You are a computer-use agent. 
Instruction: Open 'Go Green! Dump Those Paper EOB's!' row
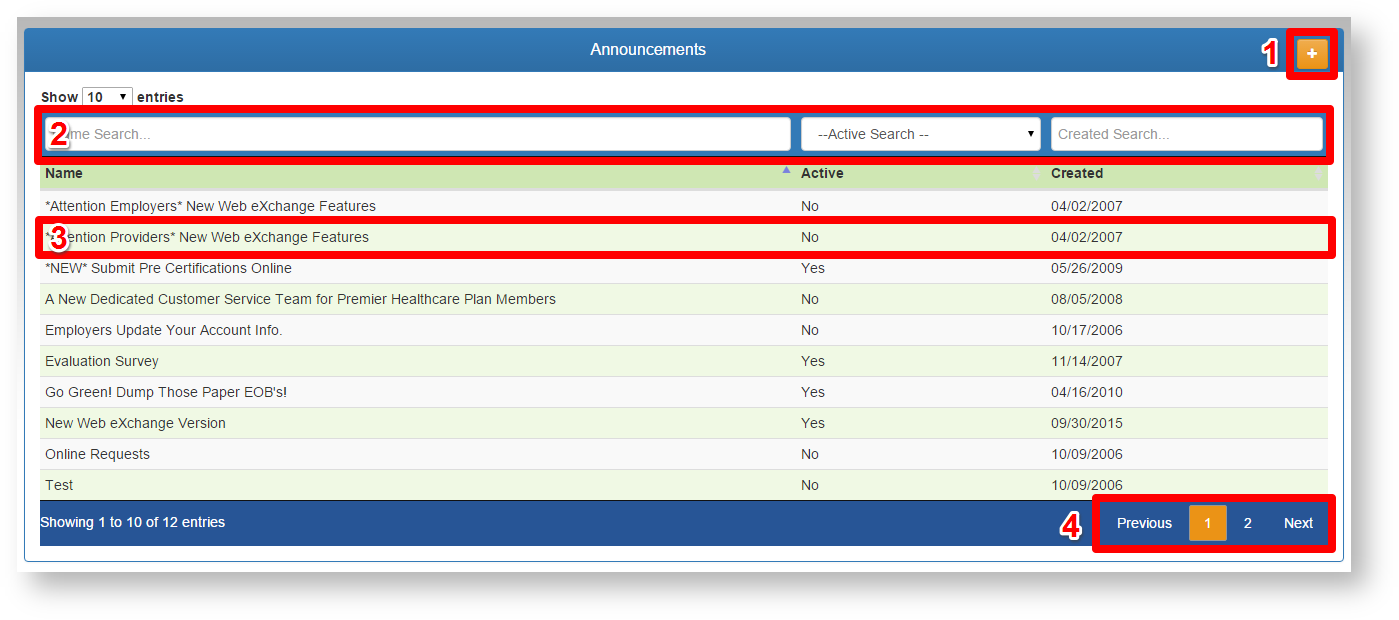(x=684, y=392)
